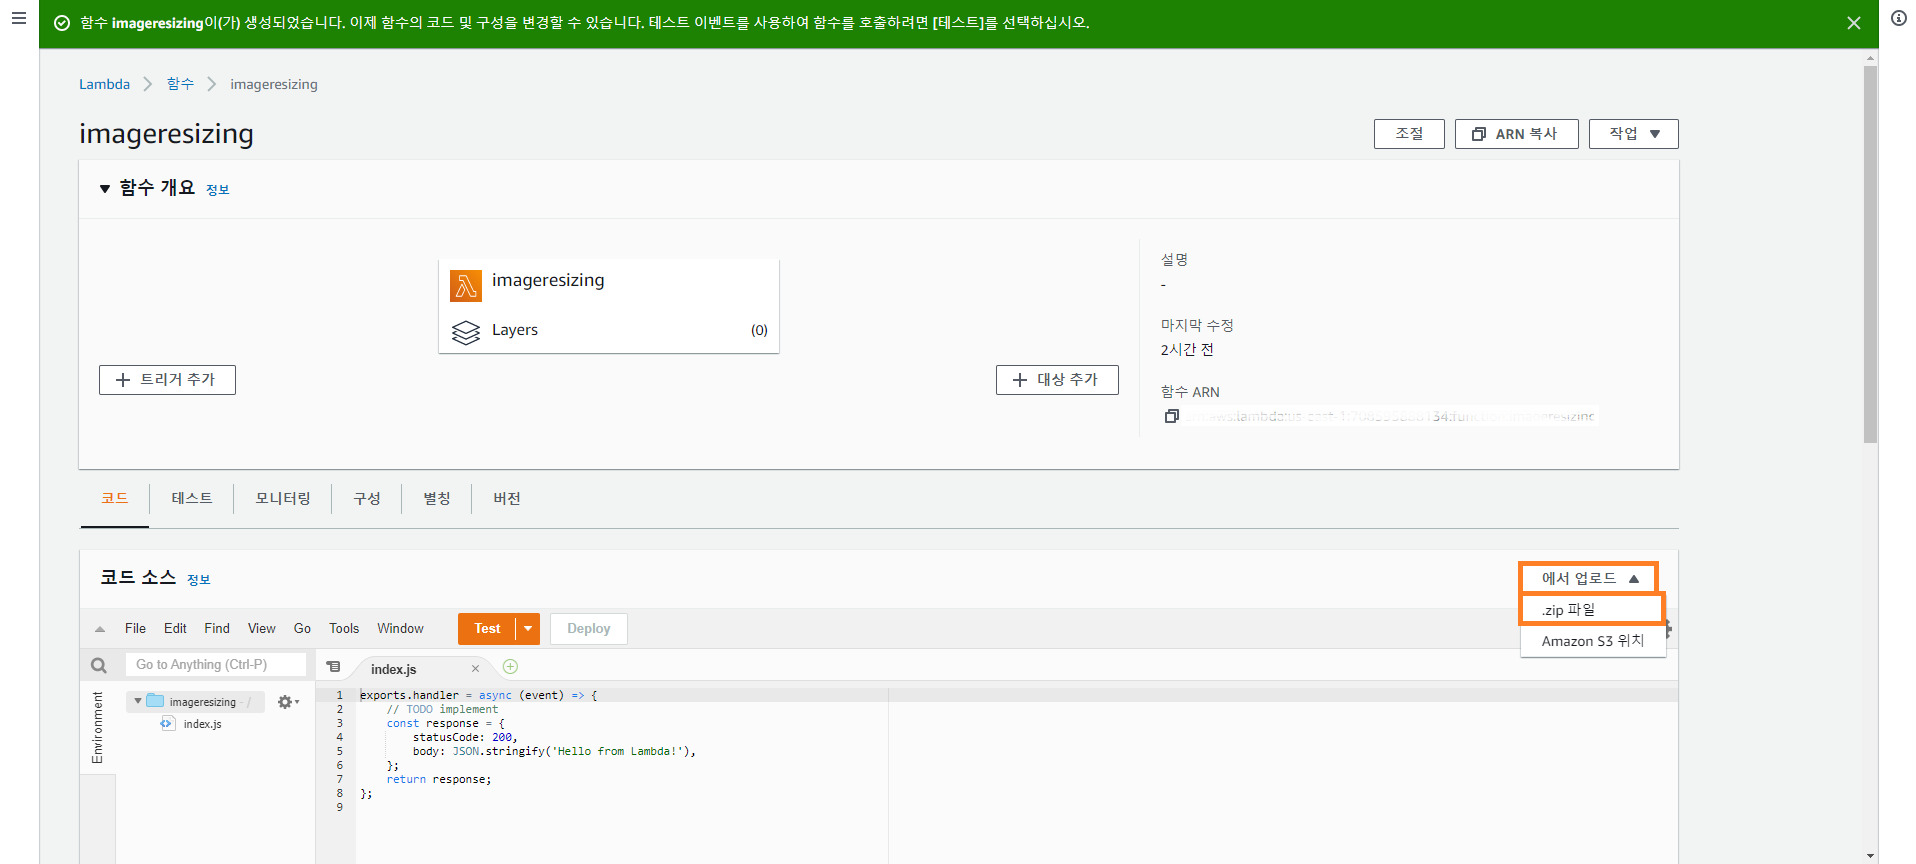The width and height of the screenshot is (1916, 864).
Task: Click line number 9 in gutter
Action: point(340,807)
